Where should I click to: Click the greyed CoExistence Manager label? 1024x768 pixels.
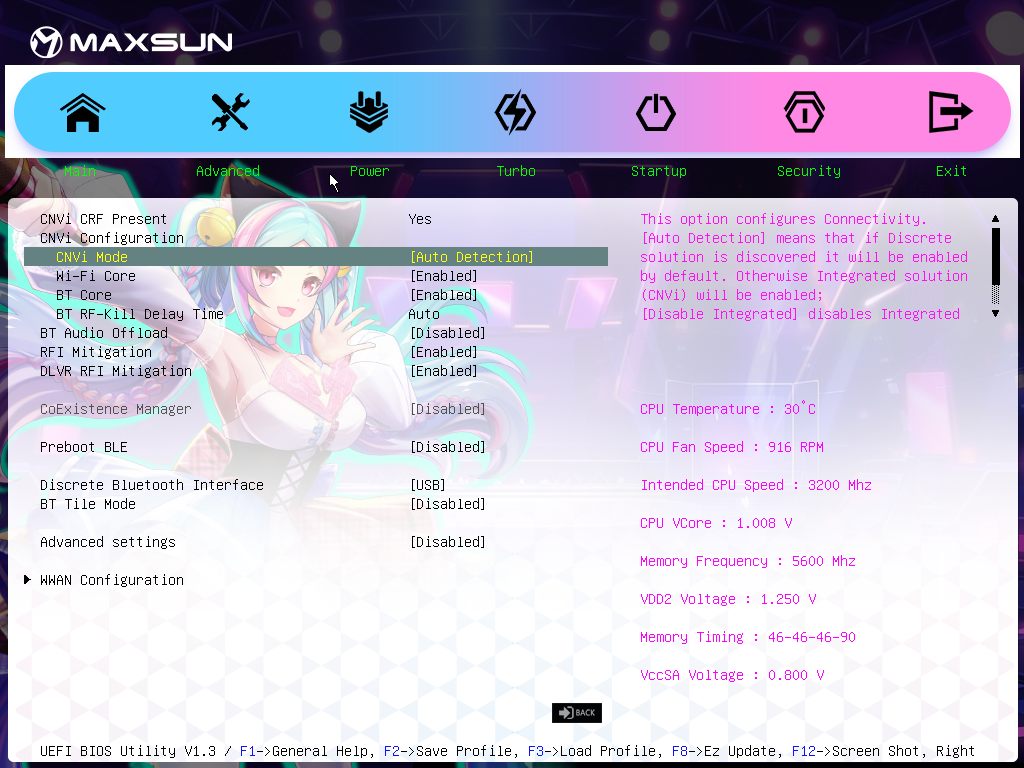(116, 409)
